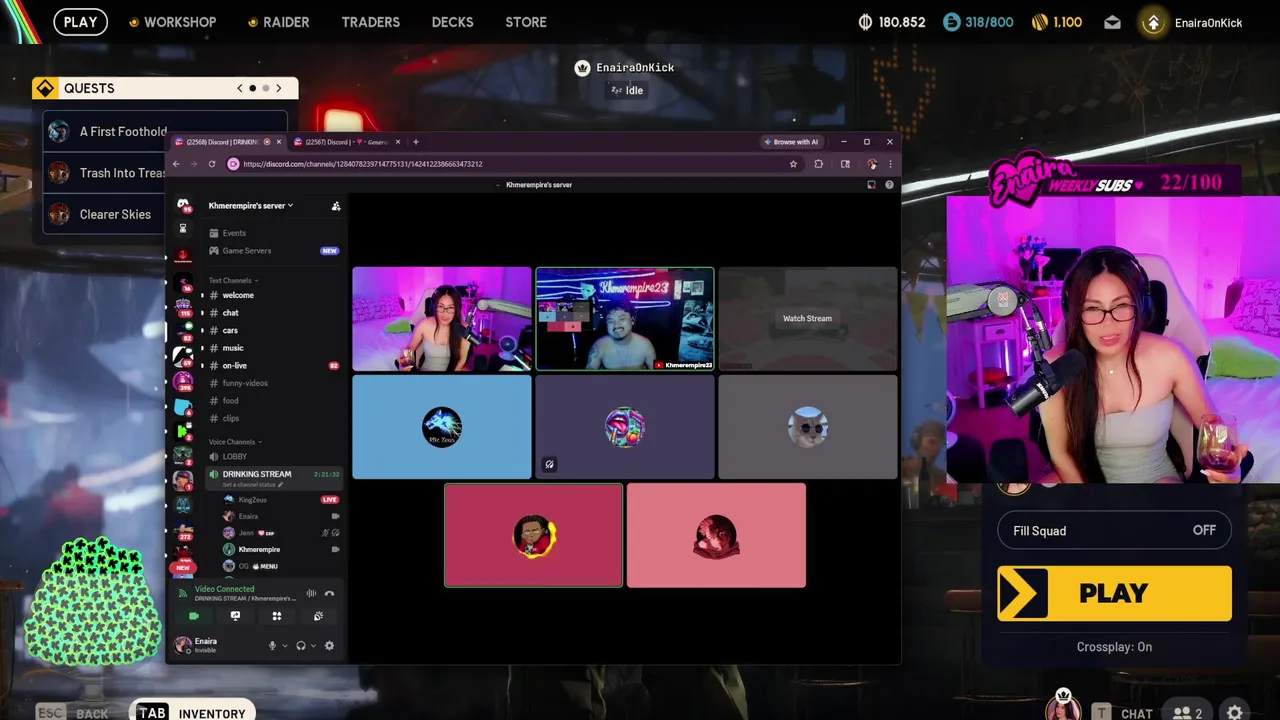Go to next quests page arrow

(x=279, y=88)
